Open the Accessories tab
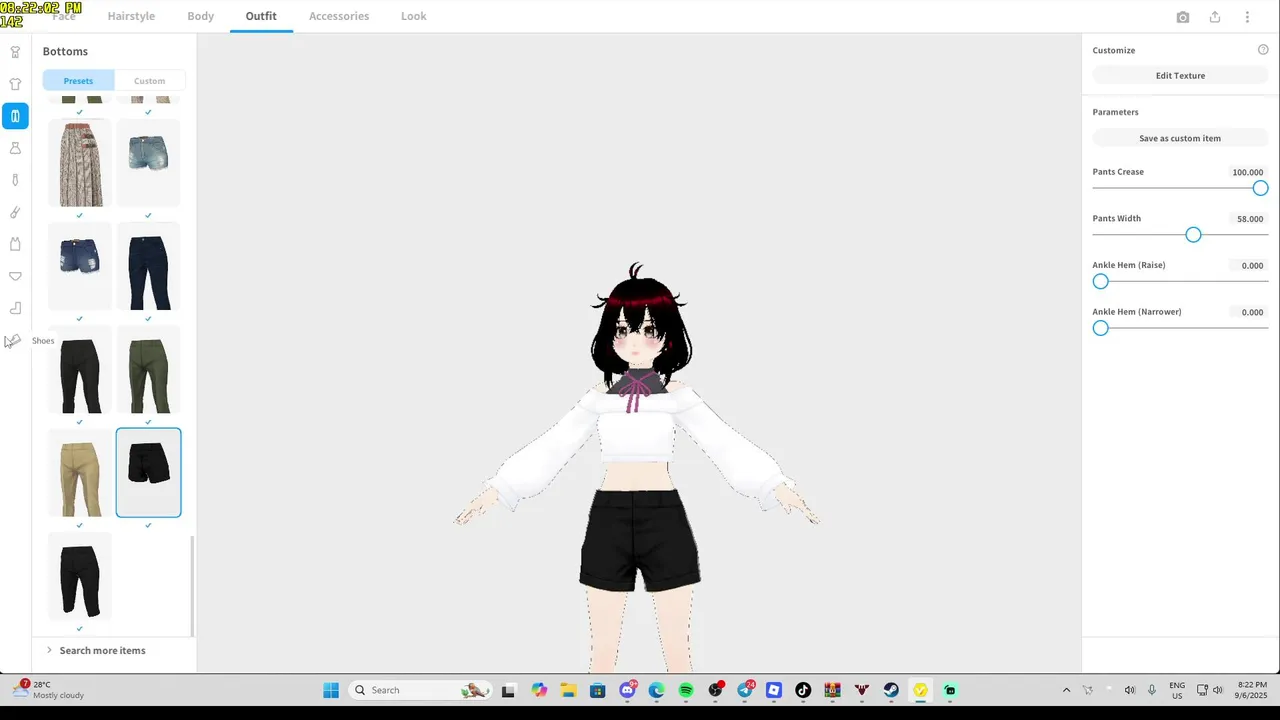The height and width of the screenshot is (720, 1280). tap(339, 16)
